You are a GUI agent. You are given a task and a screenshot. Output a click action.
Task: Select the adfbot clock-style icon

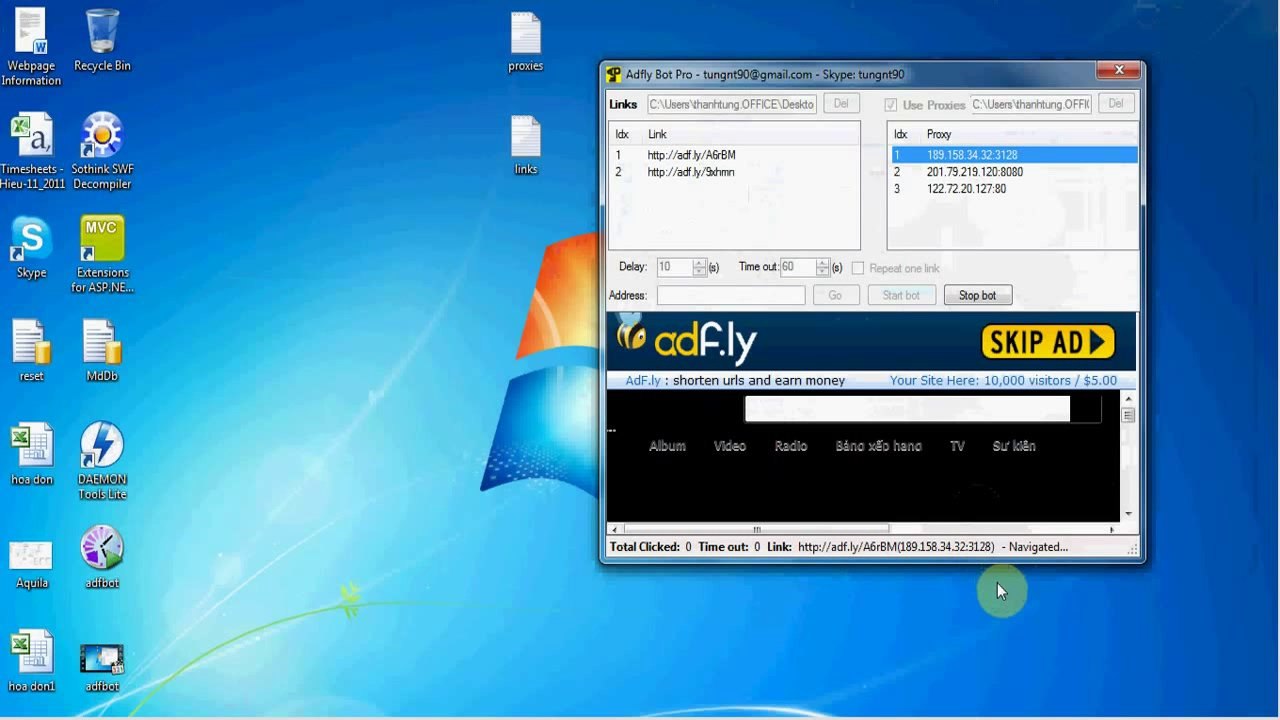coord(102,556)
